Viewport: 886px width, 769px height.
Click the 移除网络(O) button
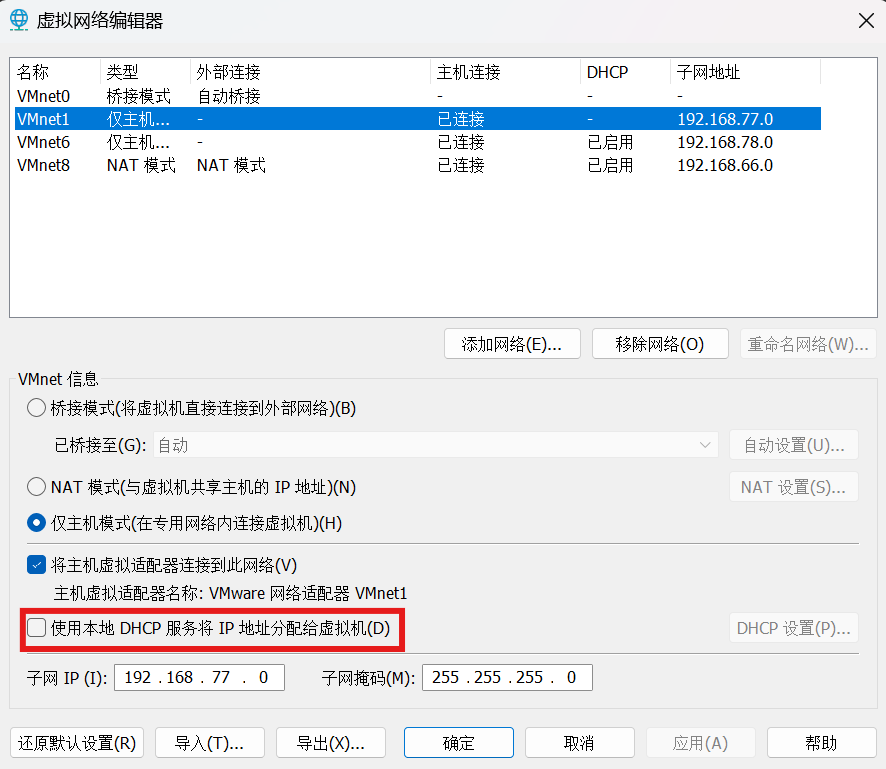pos(660,344)
